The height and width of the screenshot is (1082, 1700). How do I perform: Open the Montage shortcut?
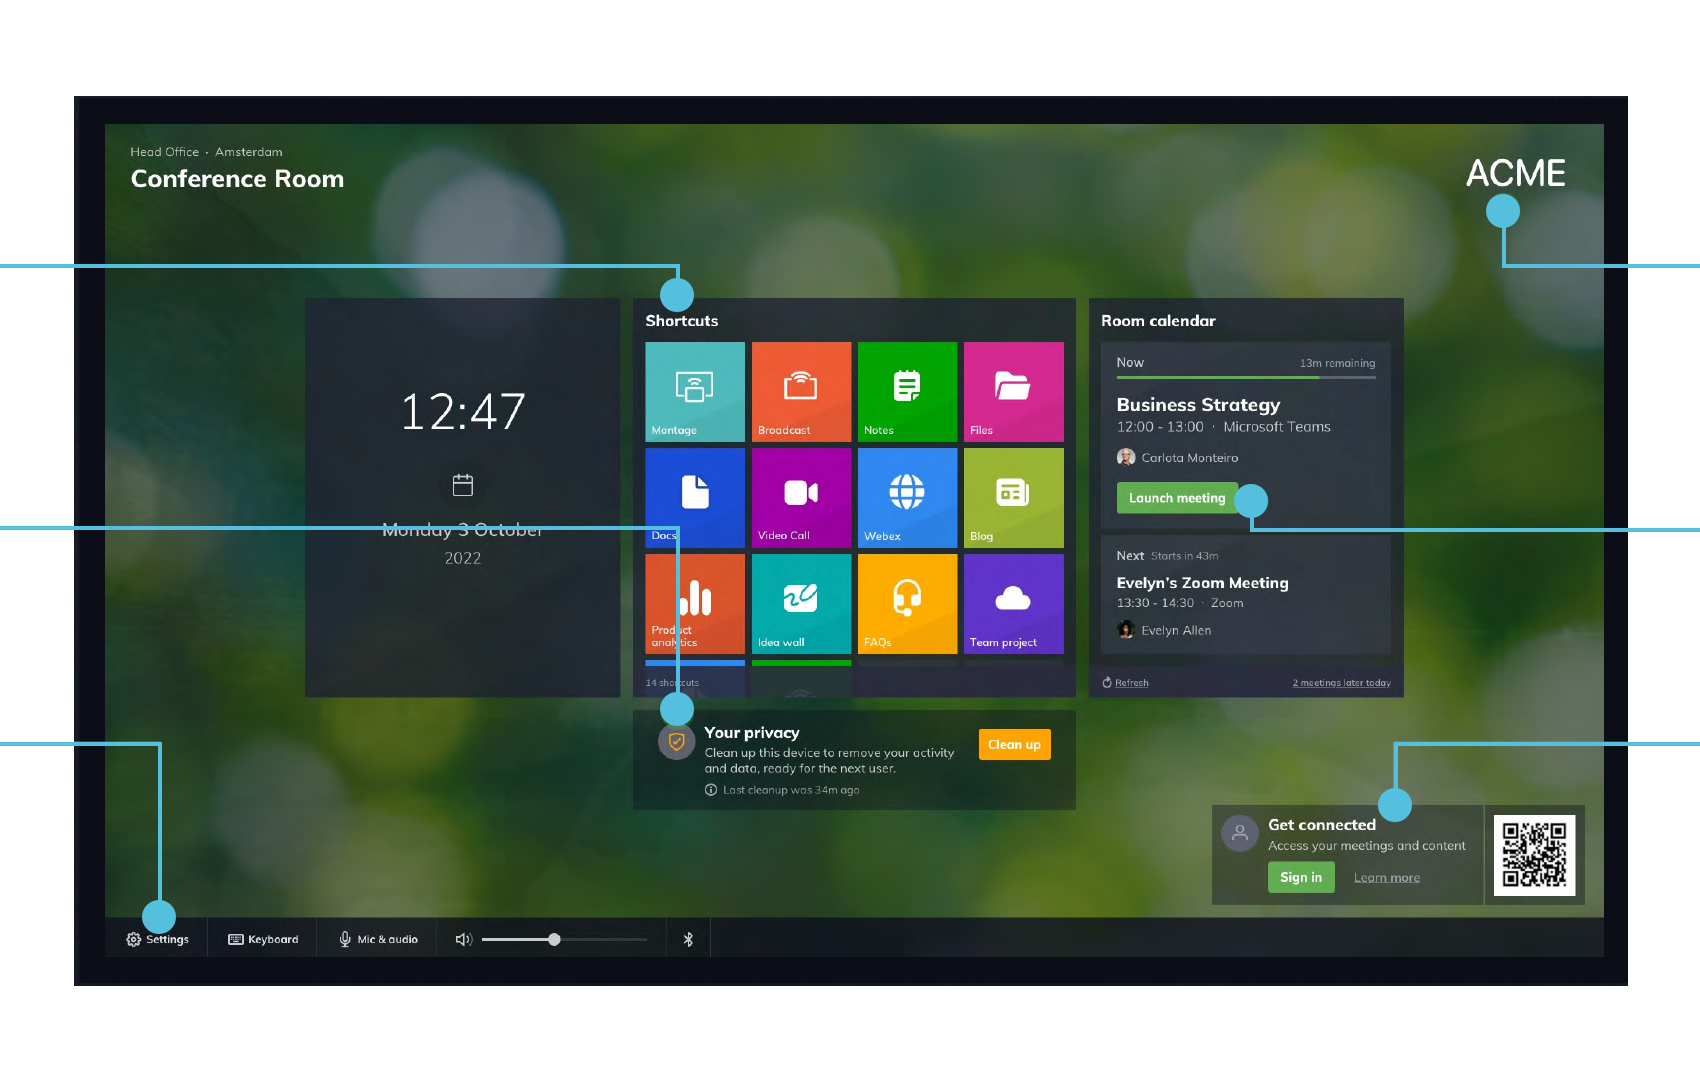(694, 391)
